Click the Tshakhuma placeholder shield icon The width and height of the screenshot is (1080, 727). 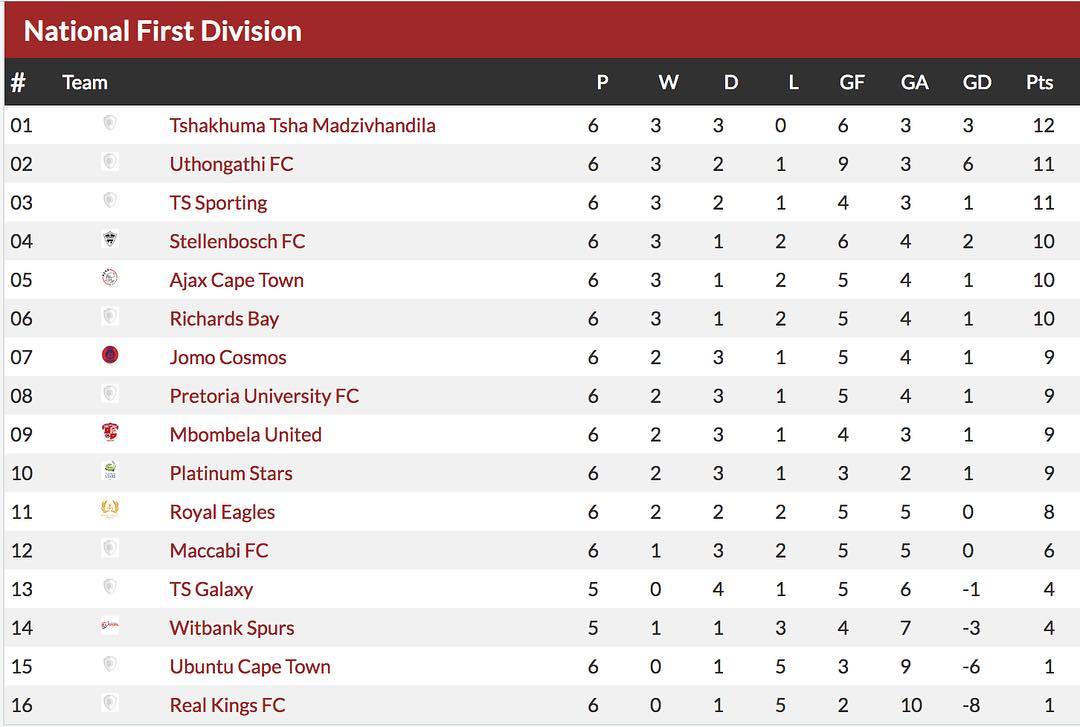tap(110, 123)
